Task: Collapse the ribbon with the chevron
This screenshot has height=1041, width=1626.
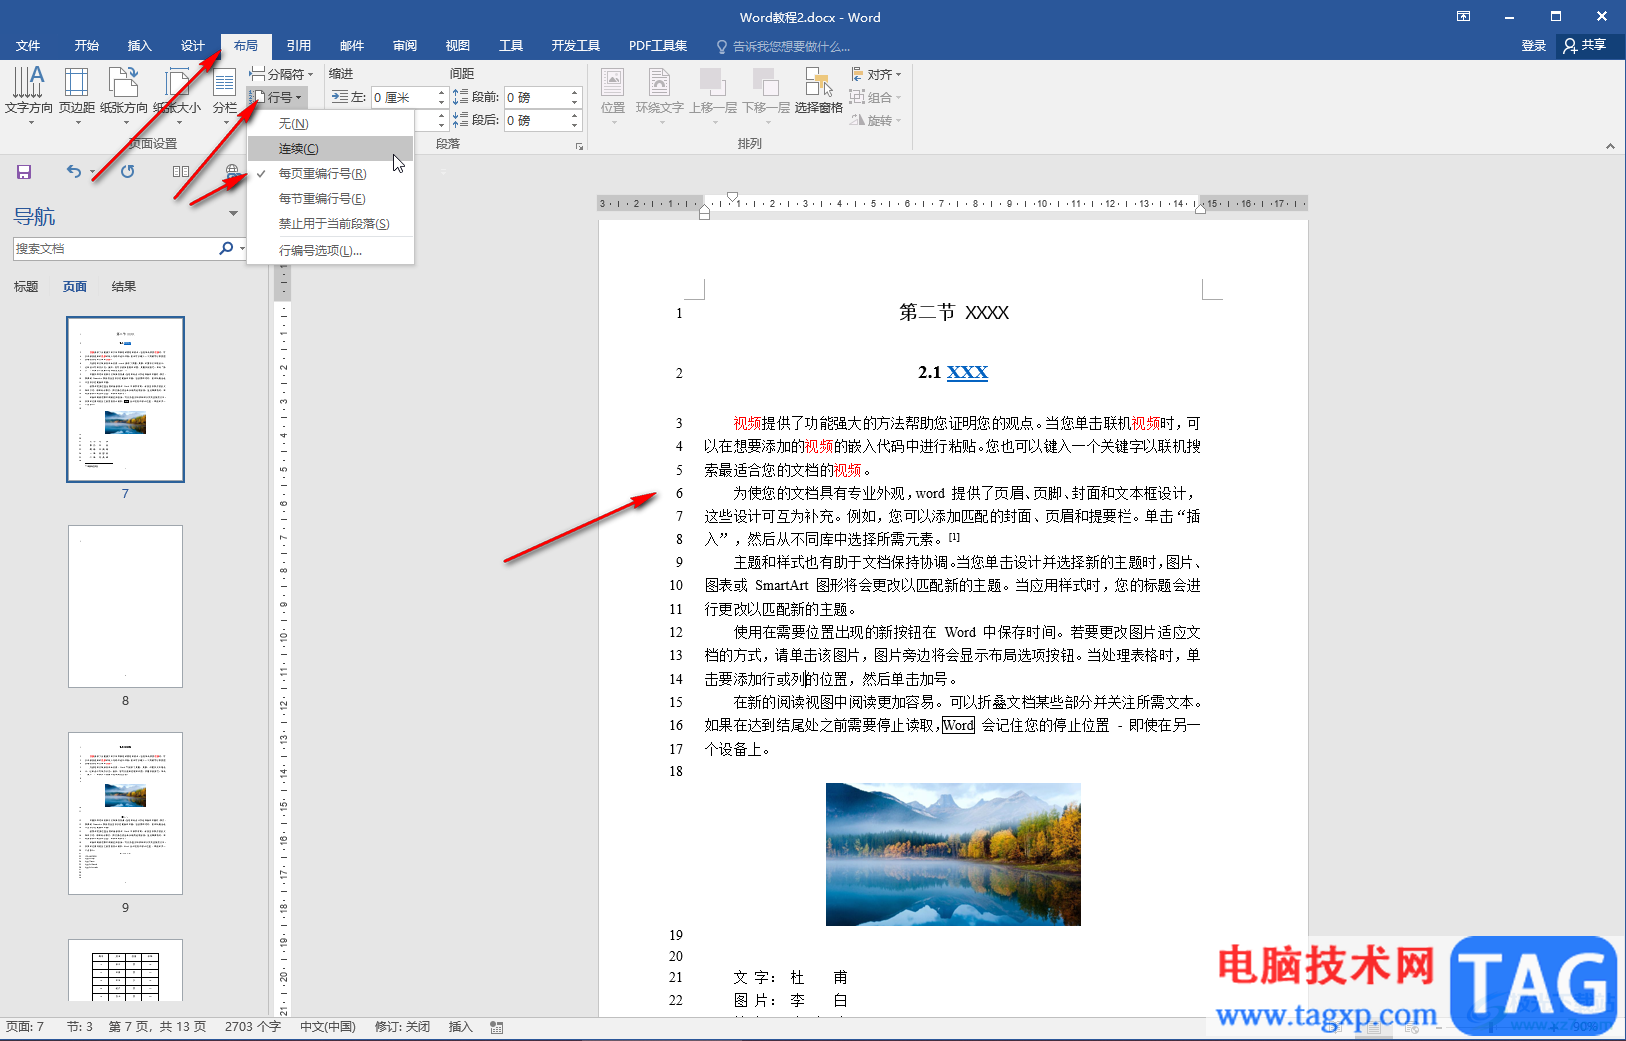Action: point(1610,146)
